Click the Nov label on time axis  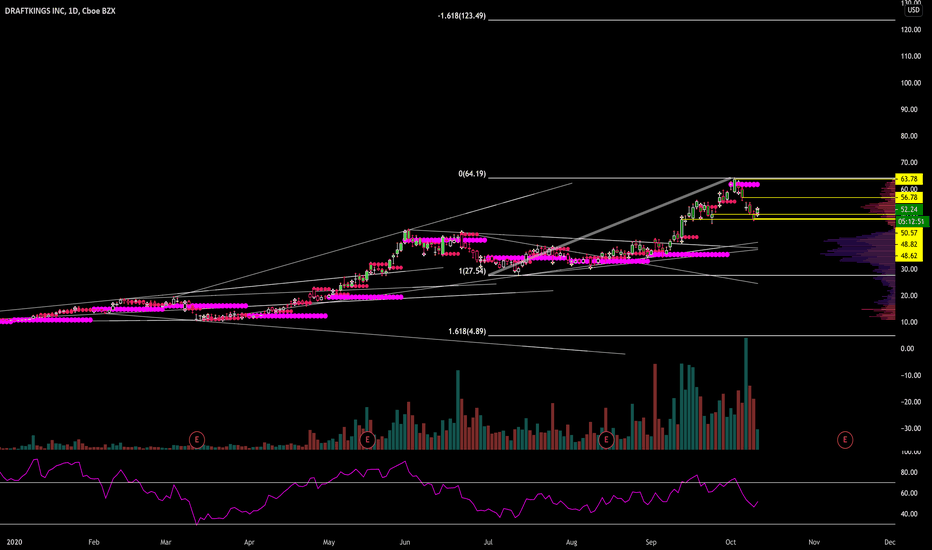click(814, 542)
